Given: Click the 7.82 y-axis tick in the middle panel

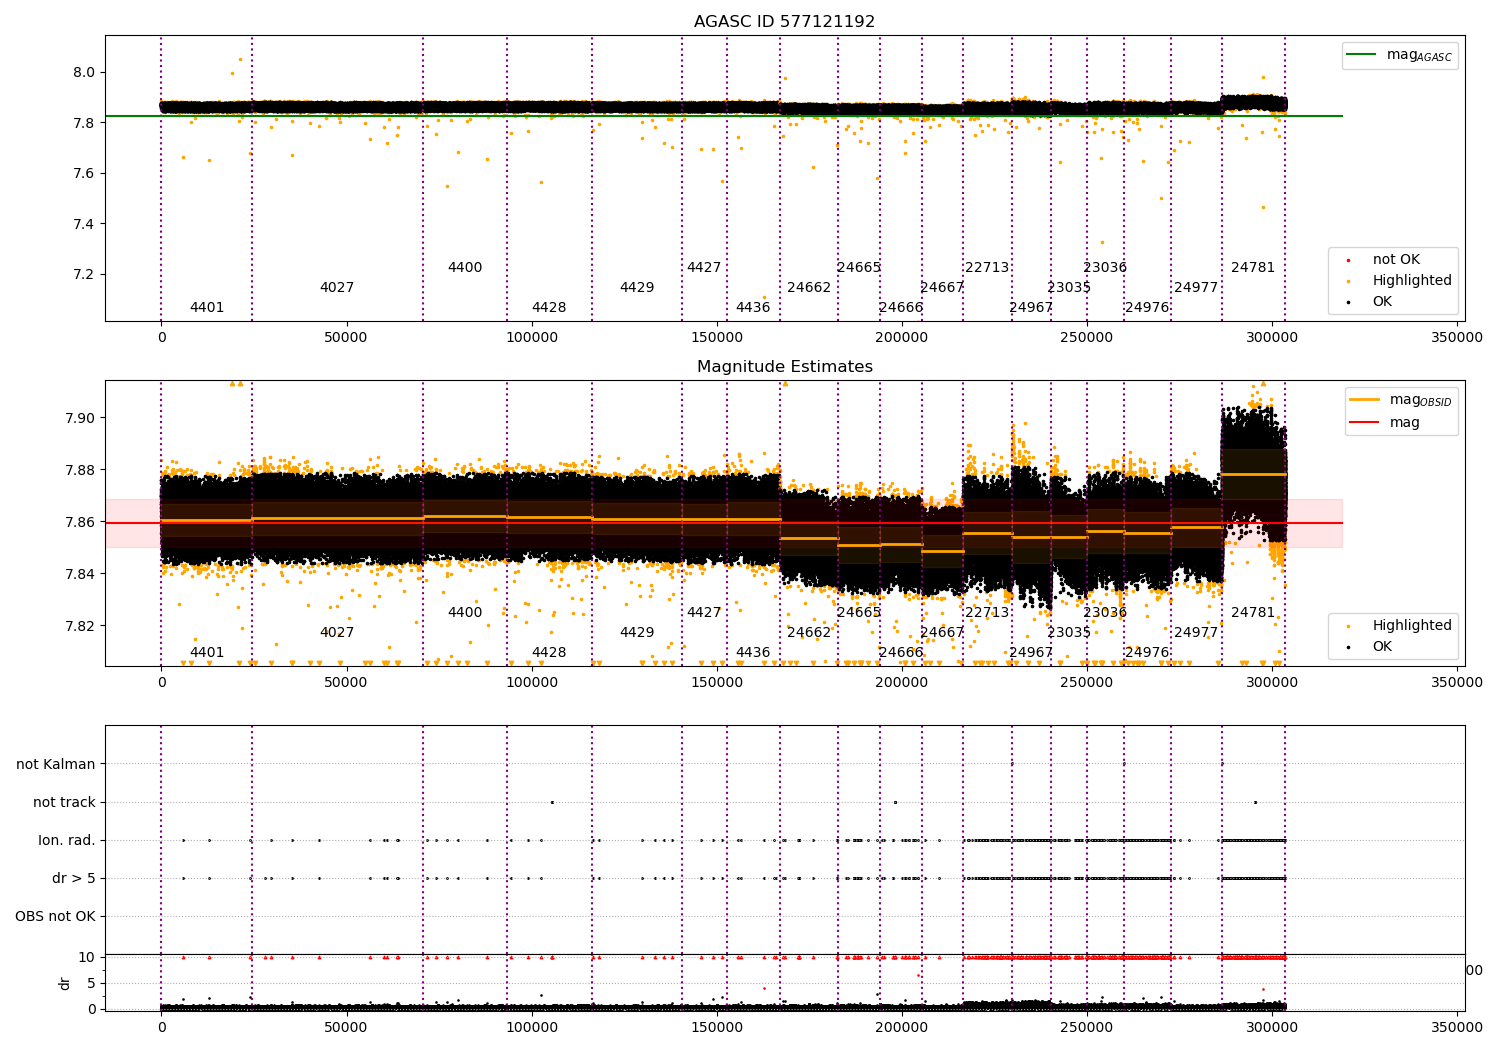Looking at the screenshot, I should pyautogui.click(x=79, y=626).
